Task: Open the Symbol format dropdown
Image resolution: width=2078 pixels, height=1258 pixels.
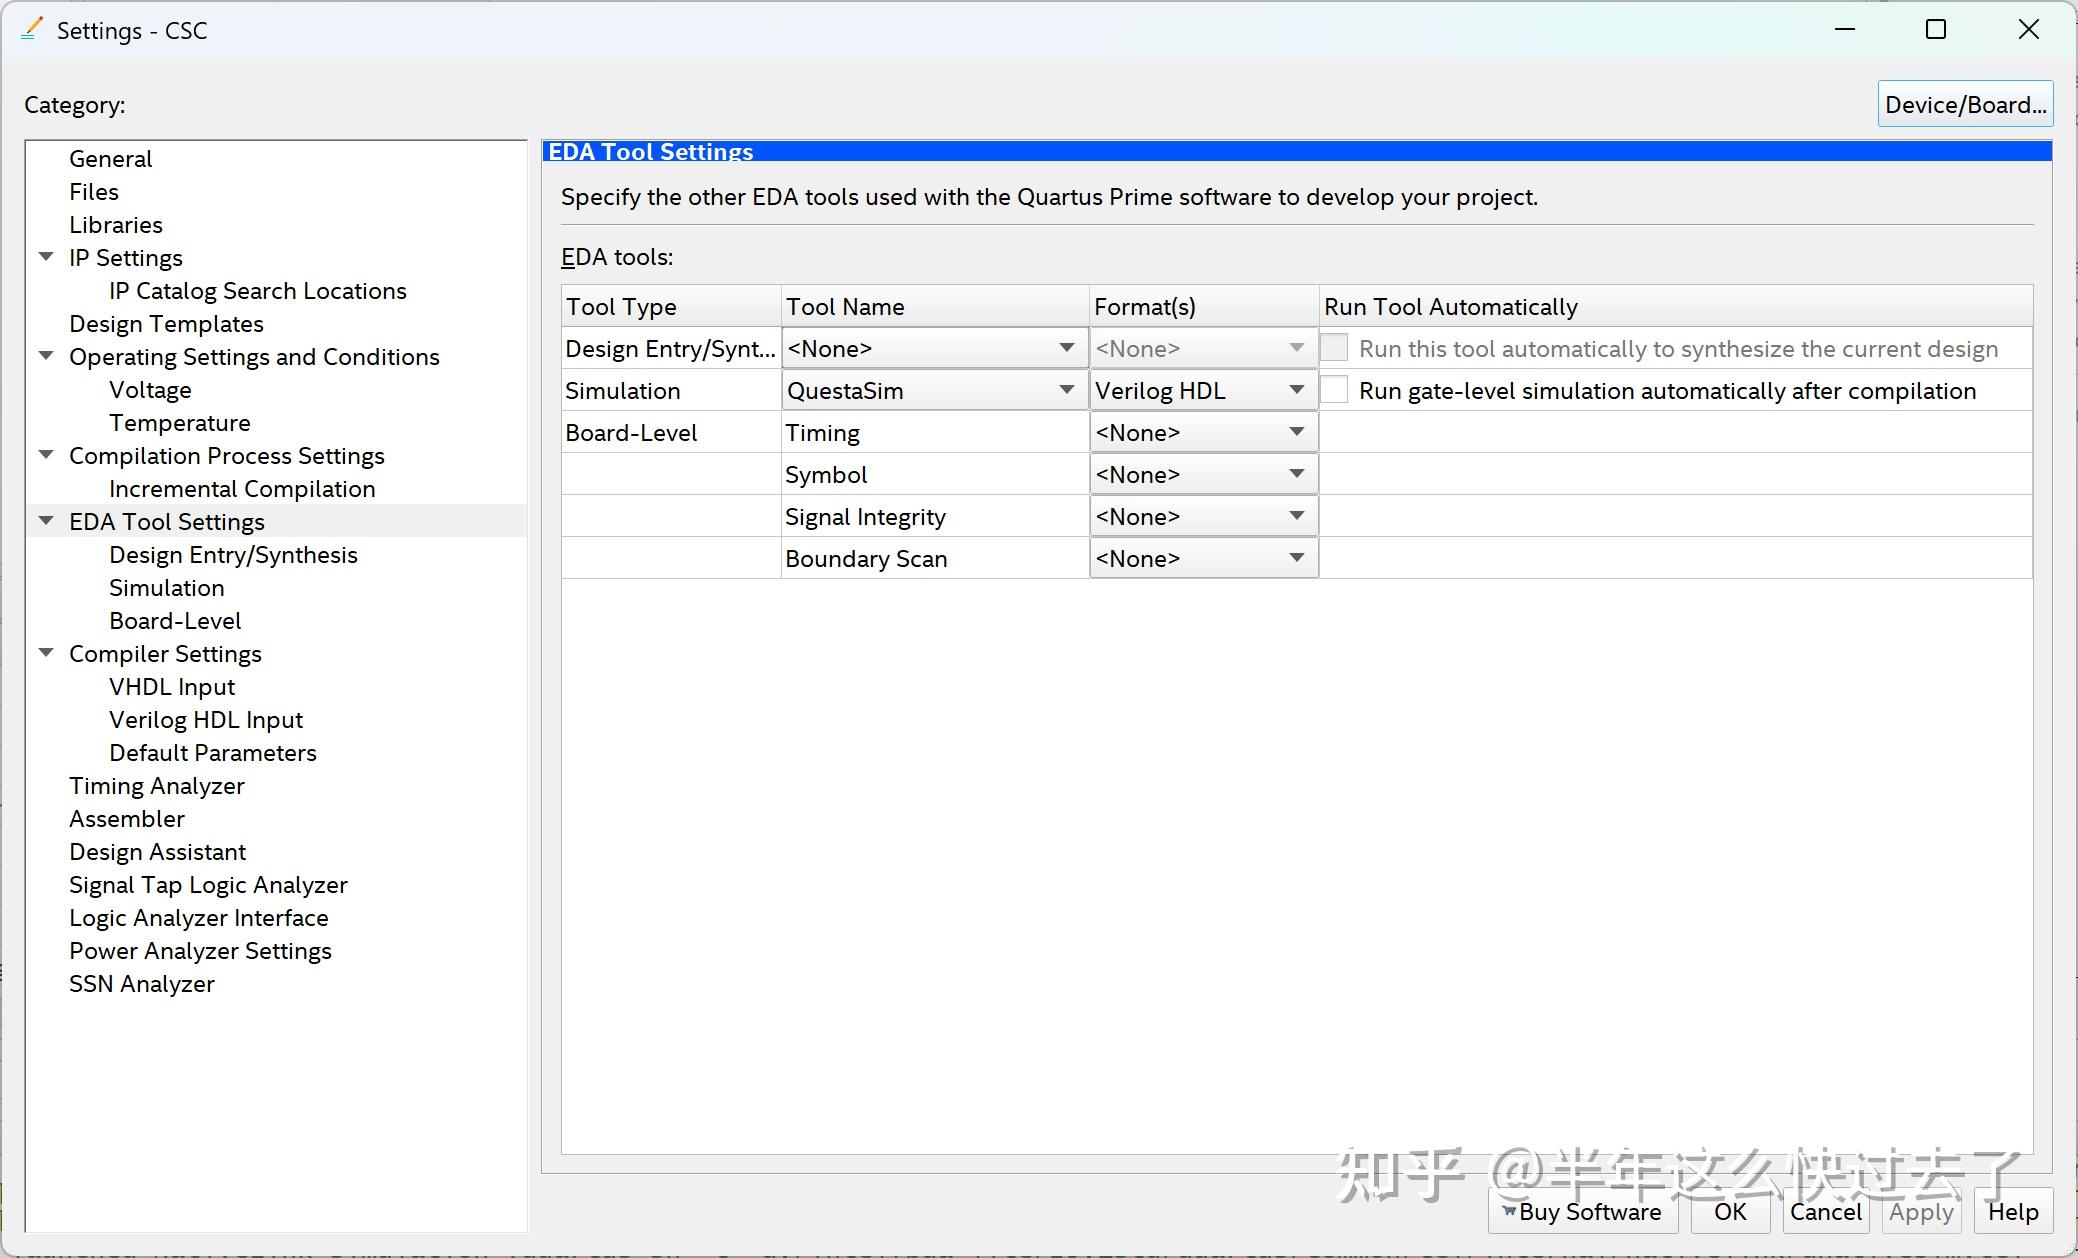Action: (x=1203, y=474)
